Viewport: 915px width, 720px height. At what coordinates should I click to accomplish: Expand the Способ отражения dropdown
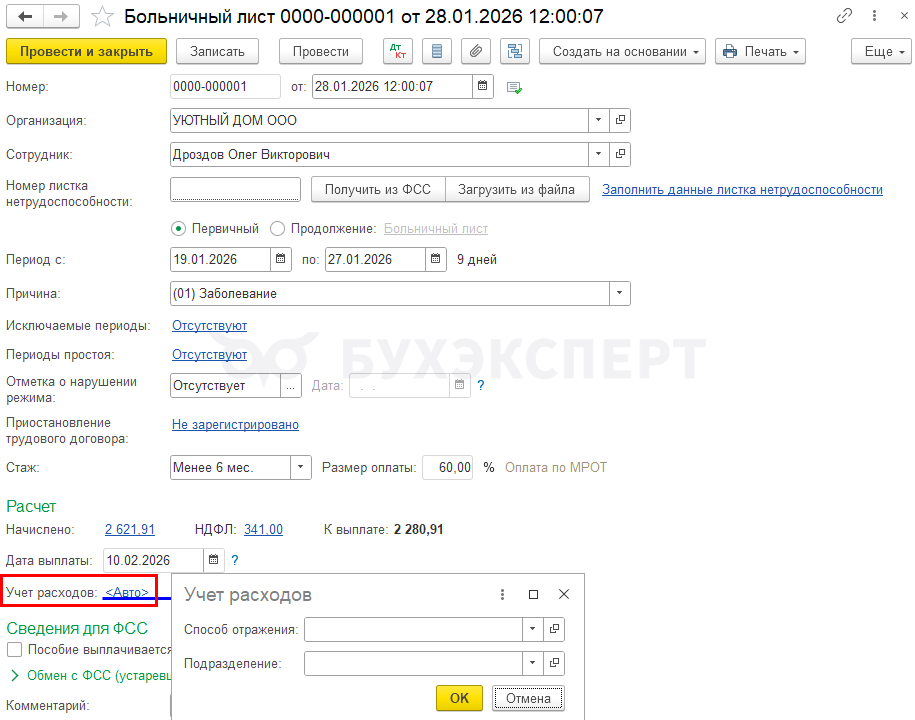pyautogui.click(x=532, y=629)
